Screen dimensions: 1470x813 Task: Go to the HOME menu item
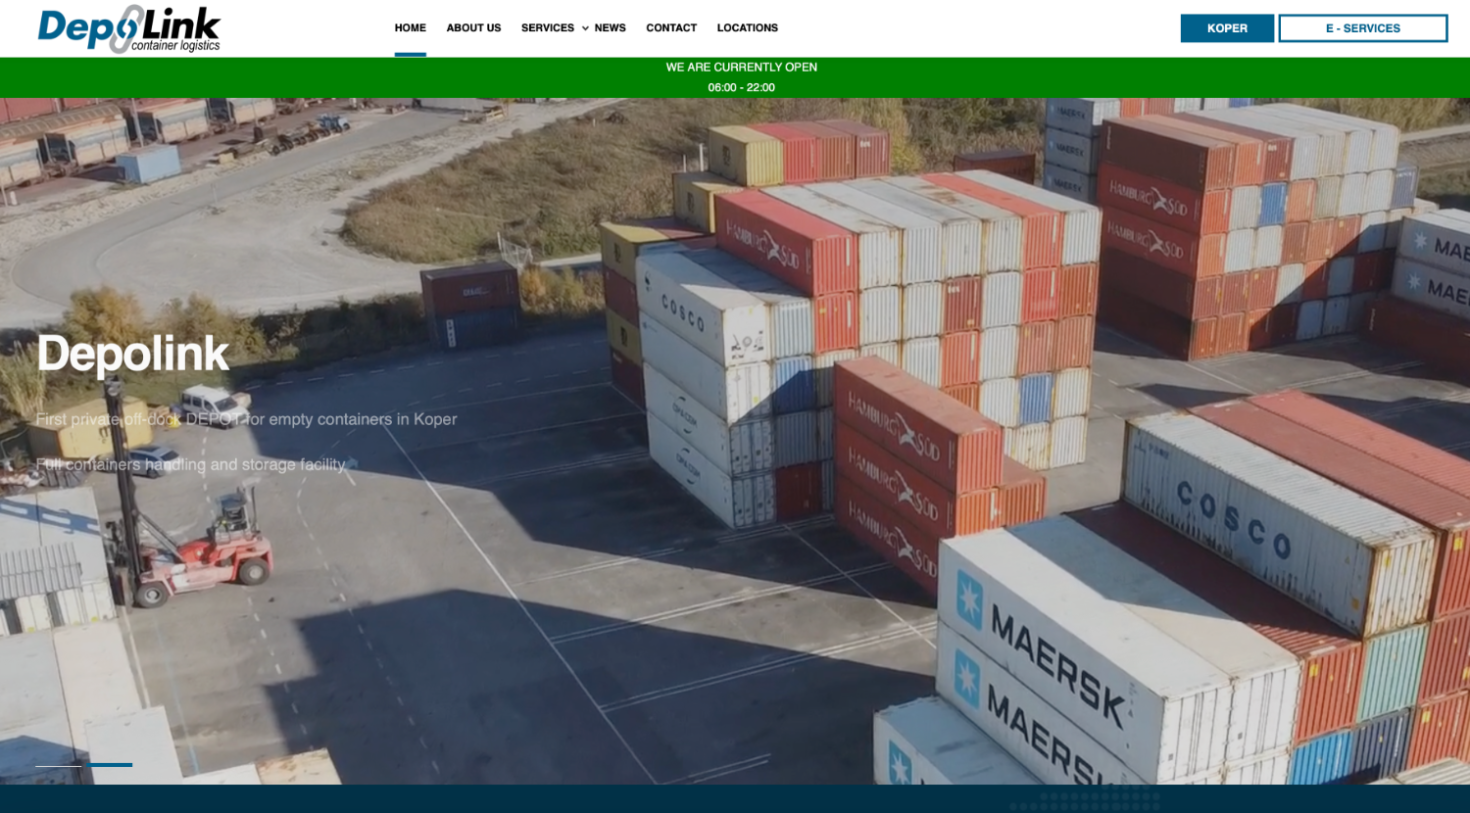click(410, 28)
